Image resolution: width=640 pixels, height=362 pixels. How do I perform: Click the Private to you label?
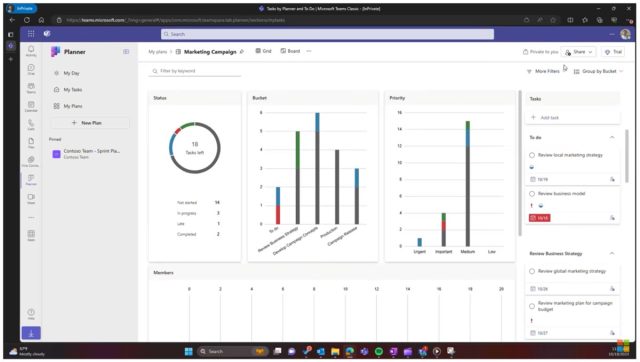coord(540,52)
